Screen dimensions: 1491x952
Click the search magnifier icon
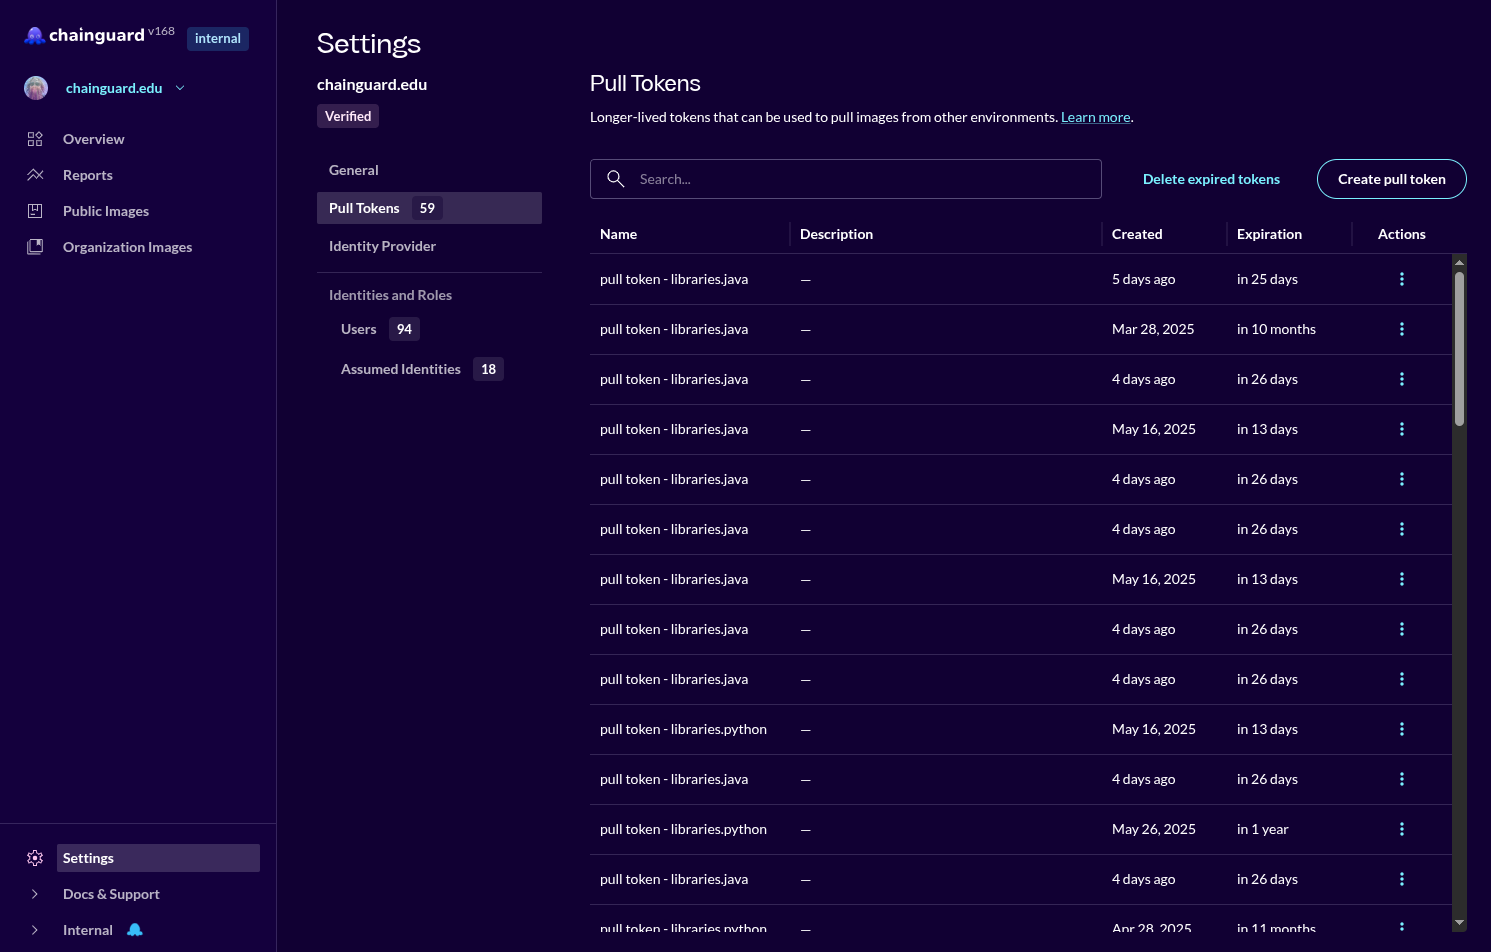[x=615, y=178]
